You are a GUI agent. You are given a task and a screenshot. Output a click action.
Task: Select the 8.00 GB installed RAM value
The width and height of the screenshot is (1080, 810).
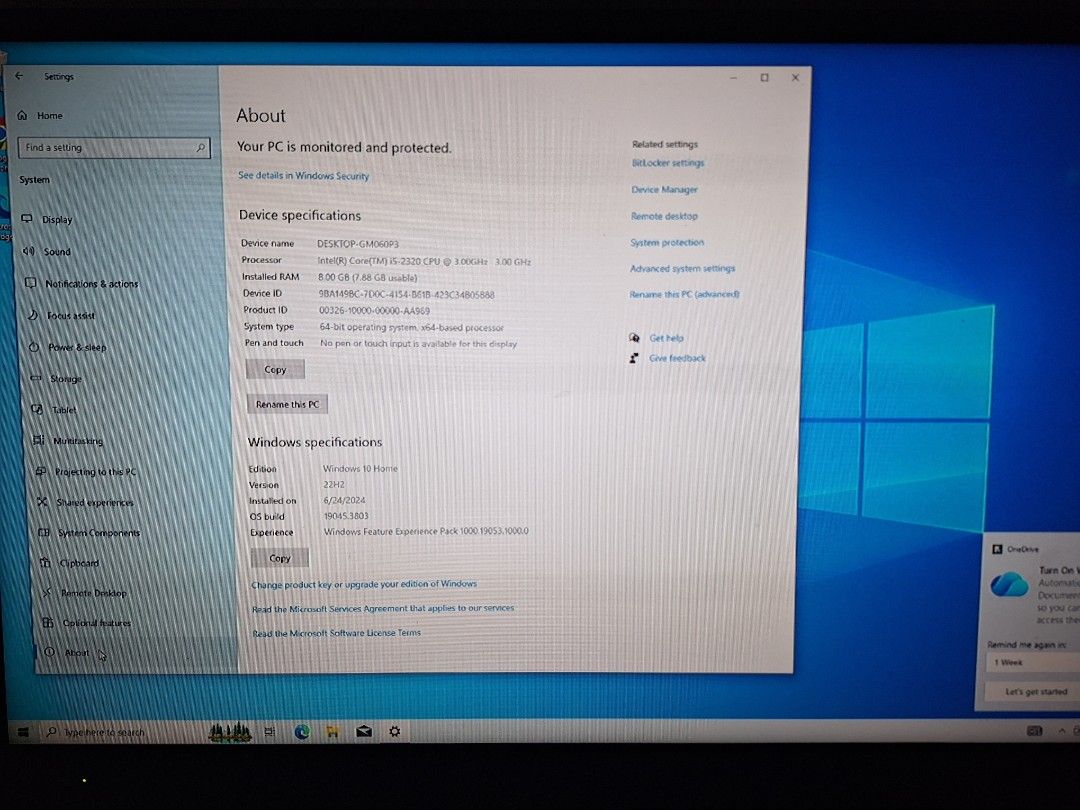pos(367,278)
